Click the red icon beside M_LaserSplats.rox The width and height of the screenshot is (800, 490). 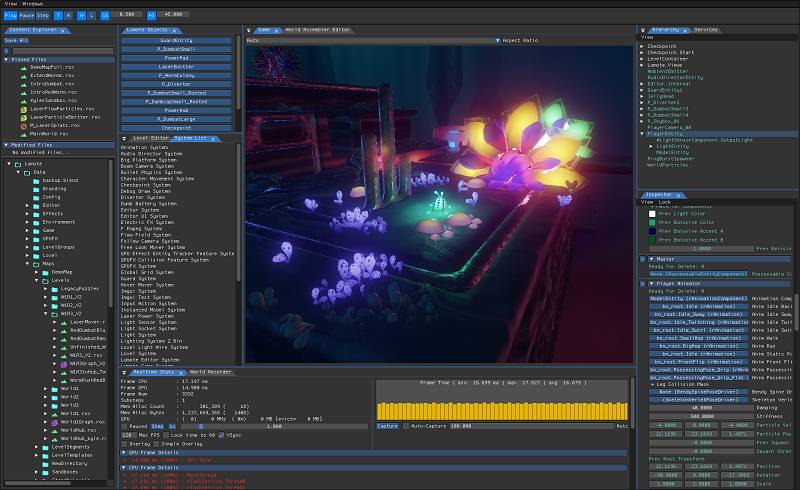point(23,126)
